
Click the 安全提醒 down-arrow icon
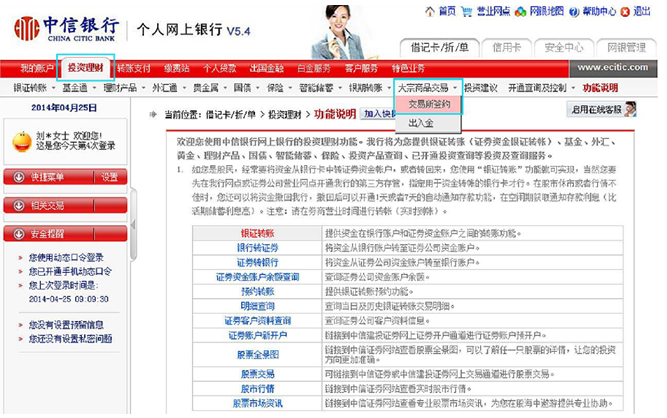[18, 234]
